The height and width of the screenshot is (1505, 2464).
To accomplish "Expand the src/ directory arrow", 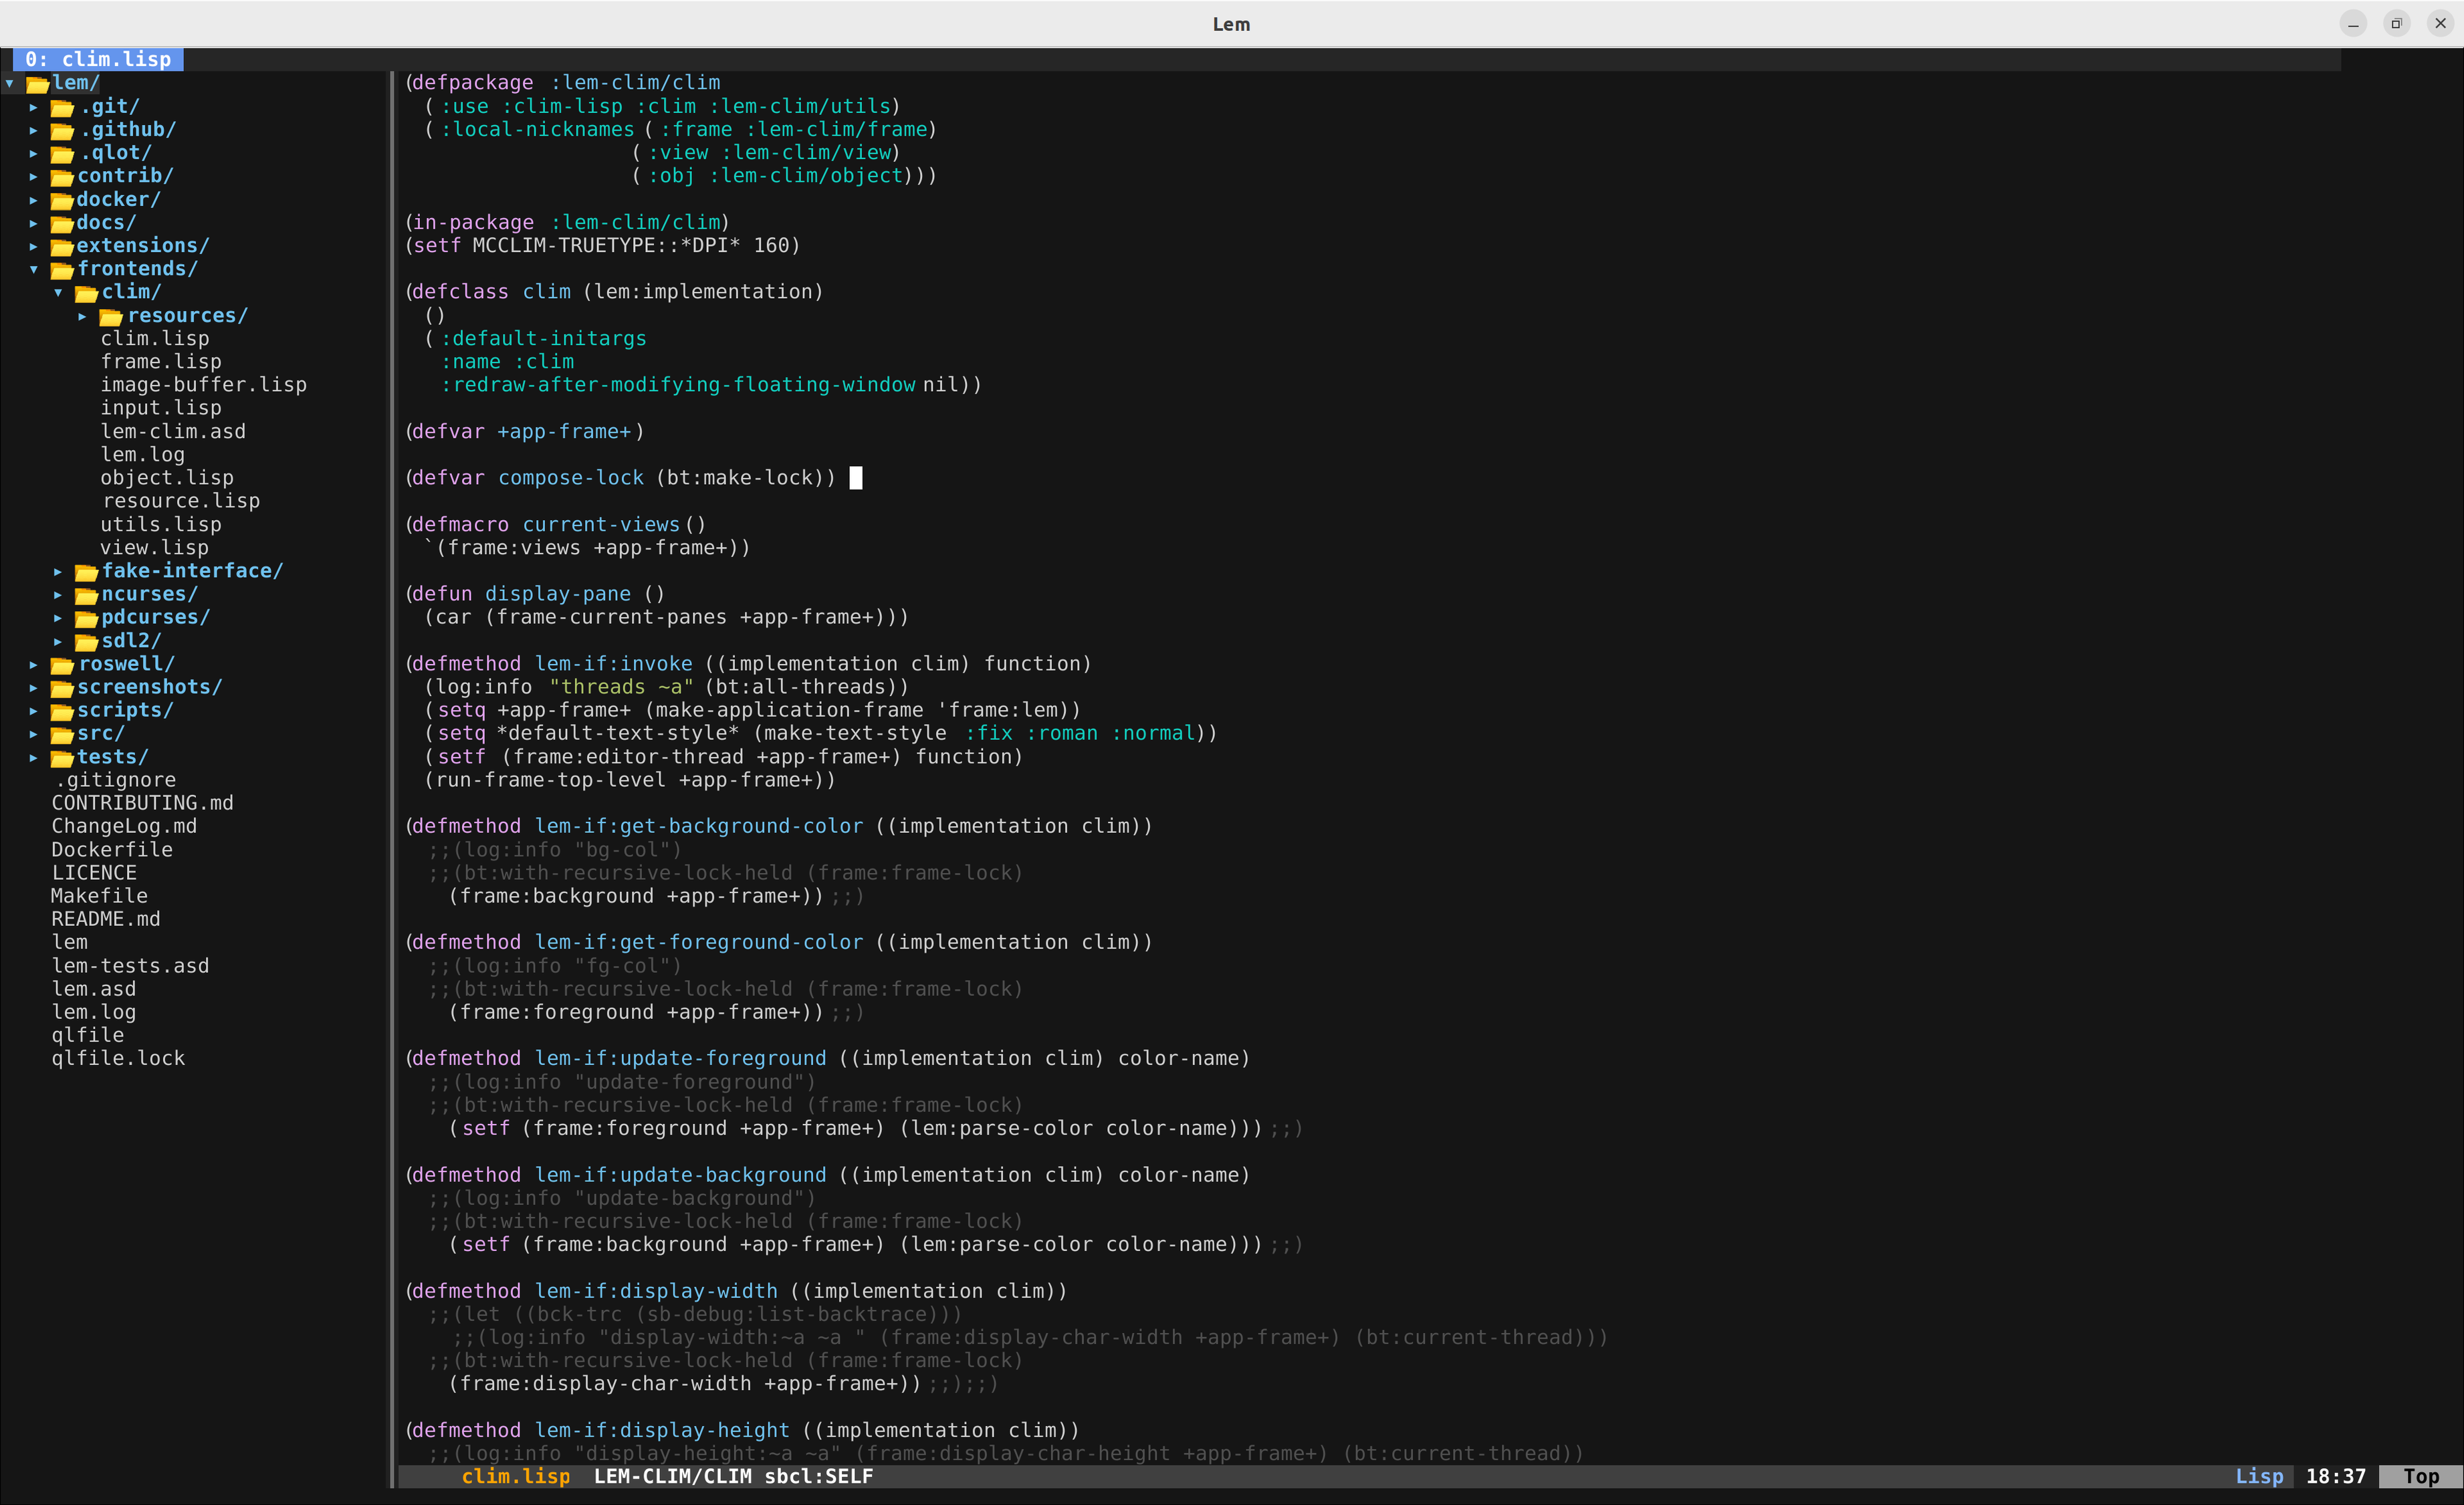I will coord(34,734).
